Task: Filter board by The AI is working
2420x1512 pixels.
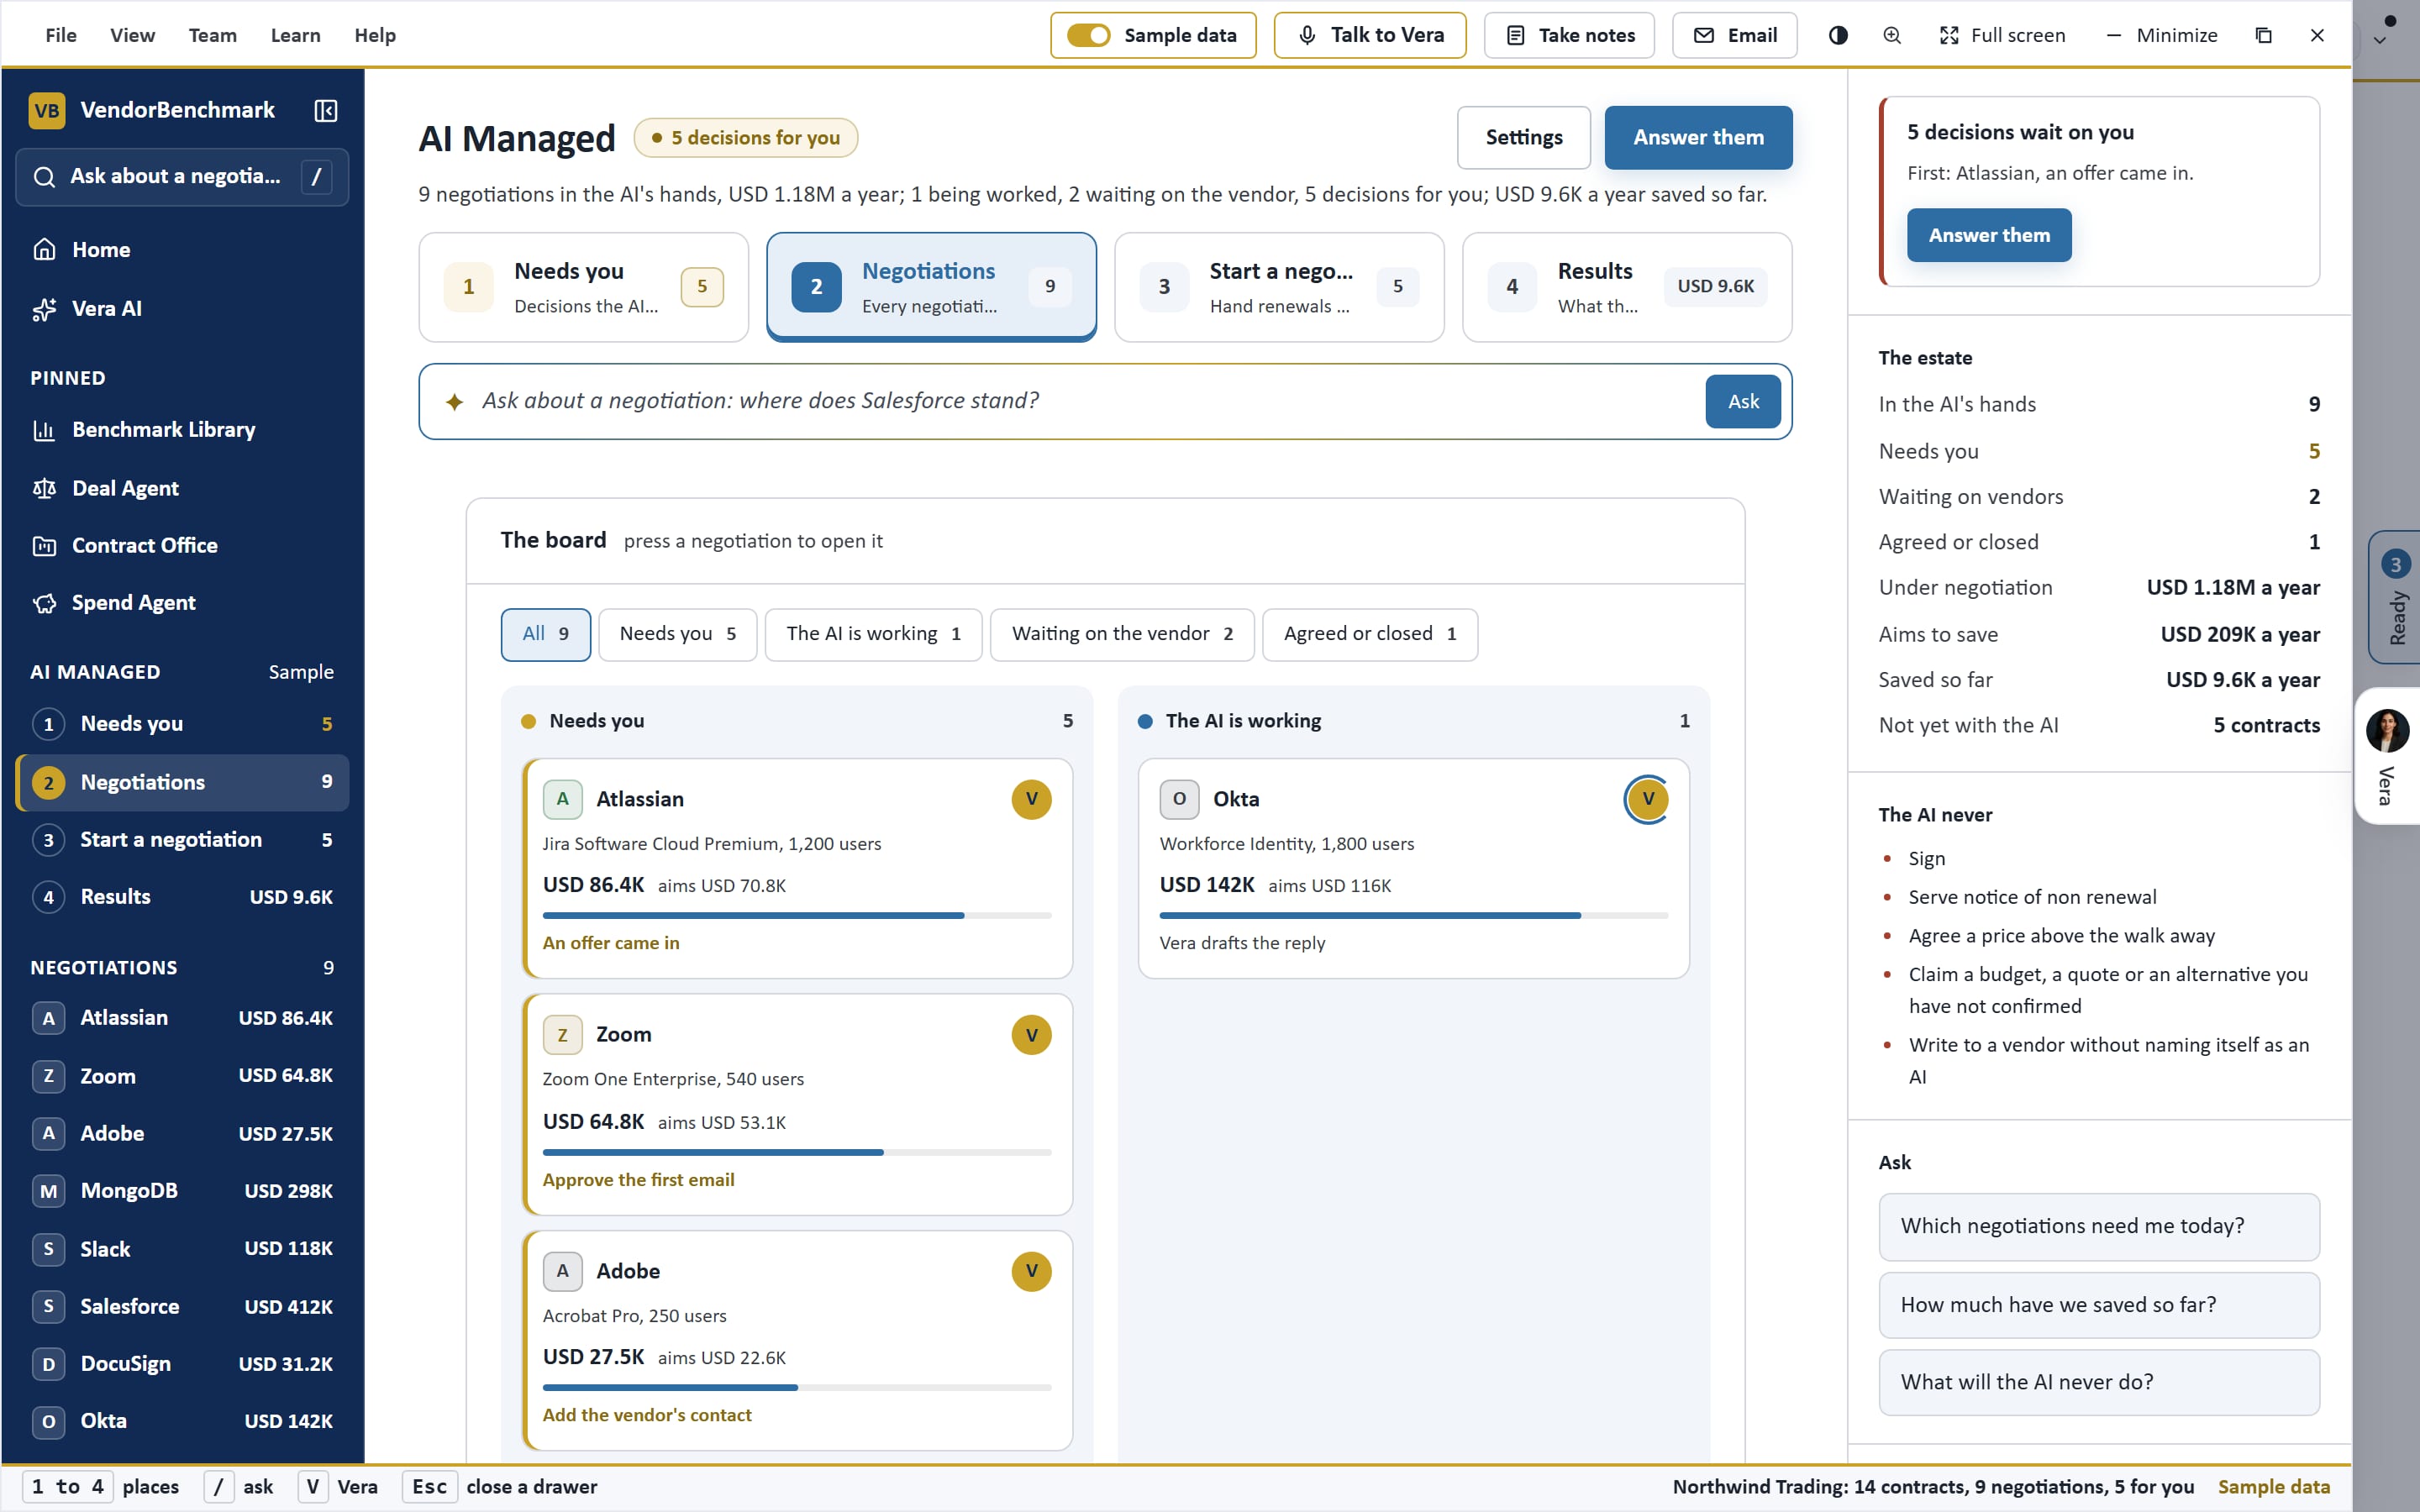Action: pyautogui.click(x=873, y=634)
